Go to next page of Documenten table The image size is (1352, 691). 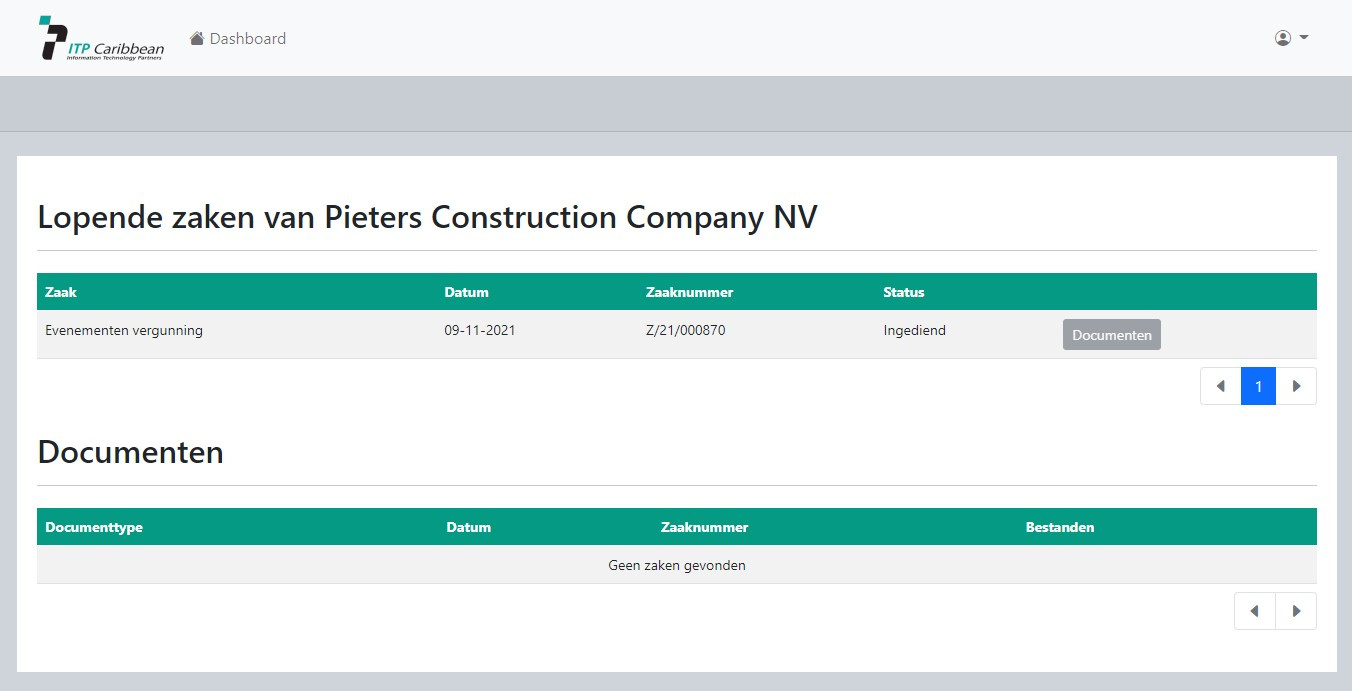click(1297, 611)
